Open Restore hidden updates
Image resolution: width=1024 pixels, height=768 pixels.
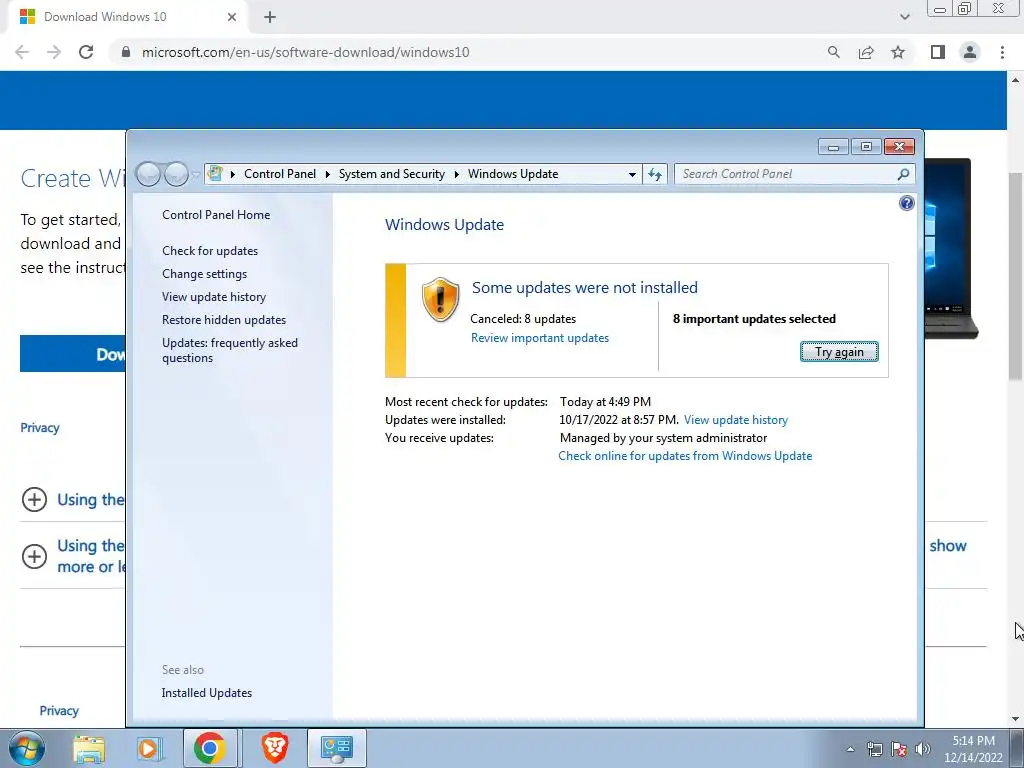pos(224,320)
